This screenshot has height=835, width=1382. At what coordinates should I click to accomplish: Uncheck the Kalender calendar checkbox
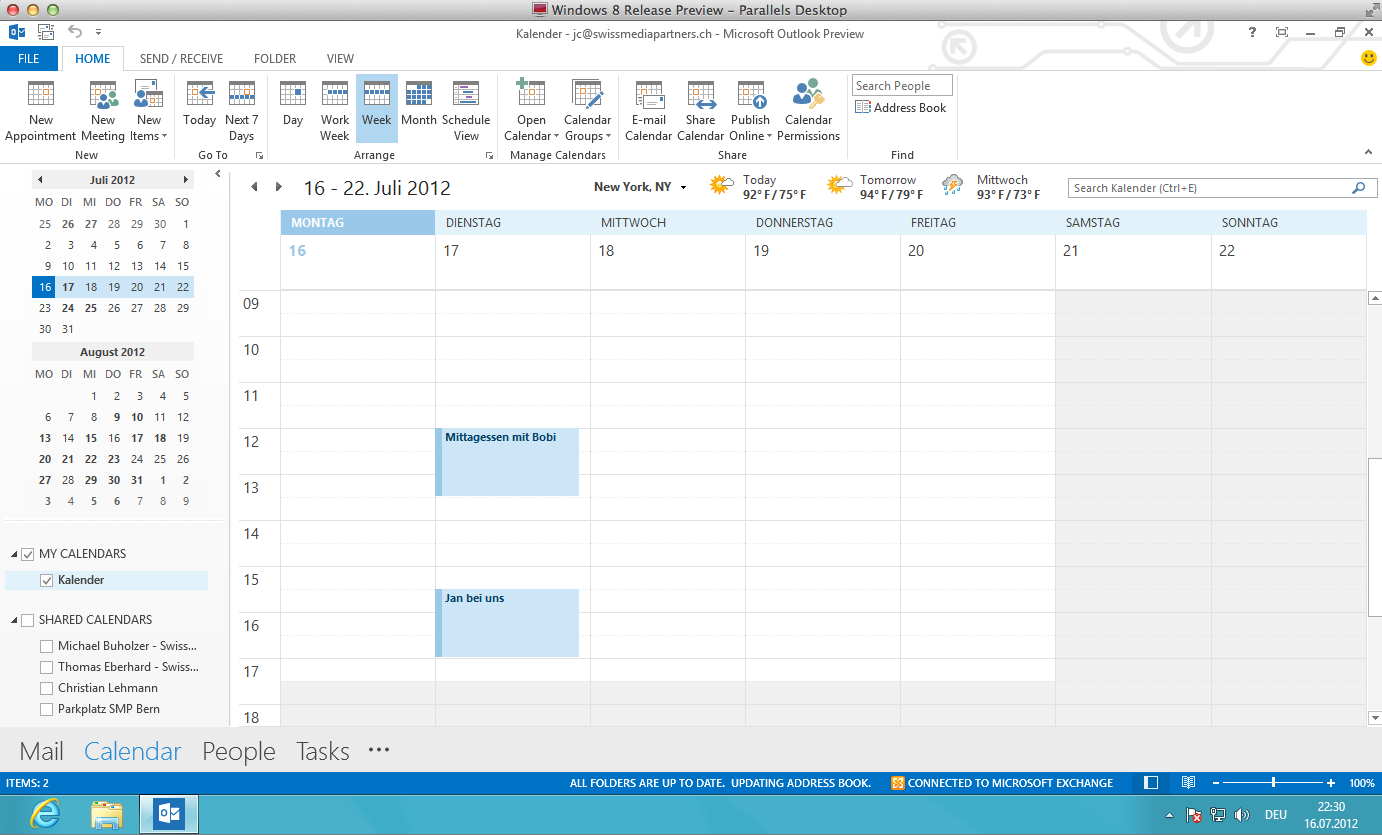pyautogui.click(x=46, y=580)
